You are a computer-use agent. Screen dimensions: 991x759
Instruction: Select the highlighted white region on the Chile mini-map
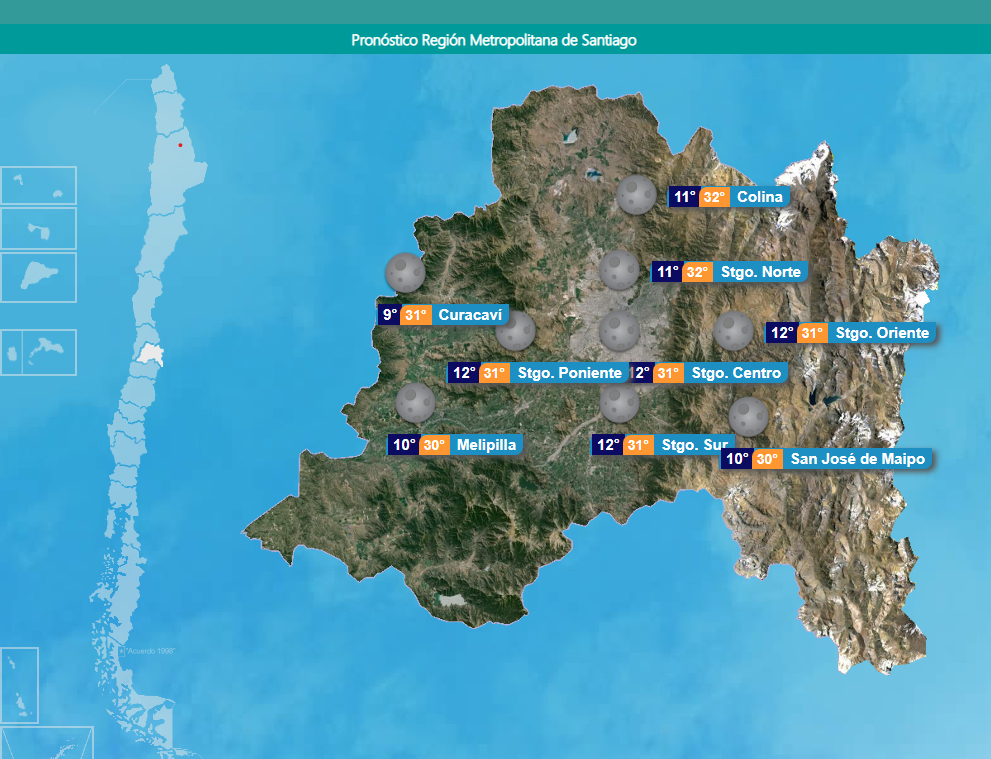(x=150, y=354)
